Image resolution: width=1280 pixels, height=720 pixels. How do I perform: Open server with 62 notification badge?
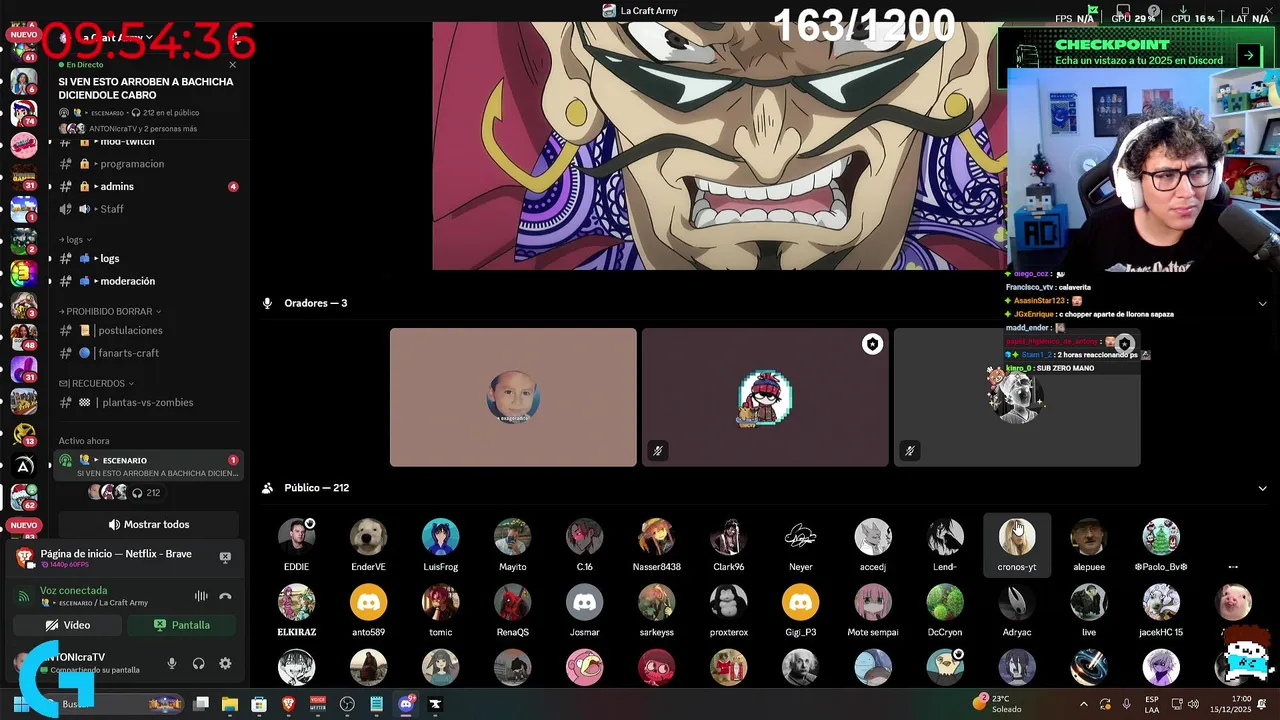23,497
